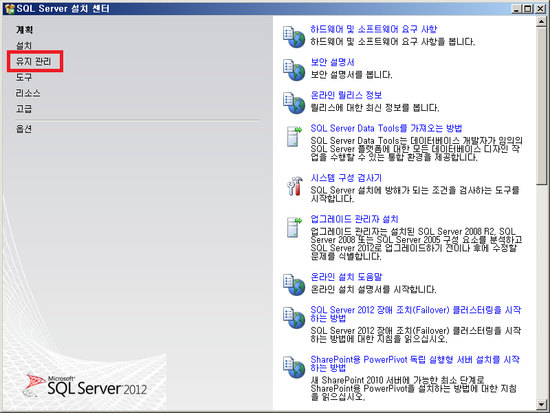Image resolution: width=550 pixels, height=413 pixels.
Task: Open the 설치 section
Action: (24, 46)
